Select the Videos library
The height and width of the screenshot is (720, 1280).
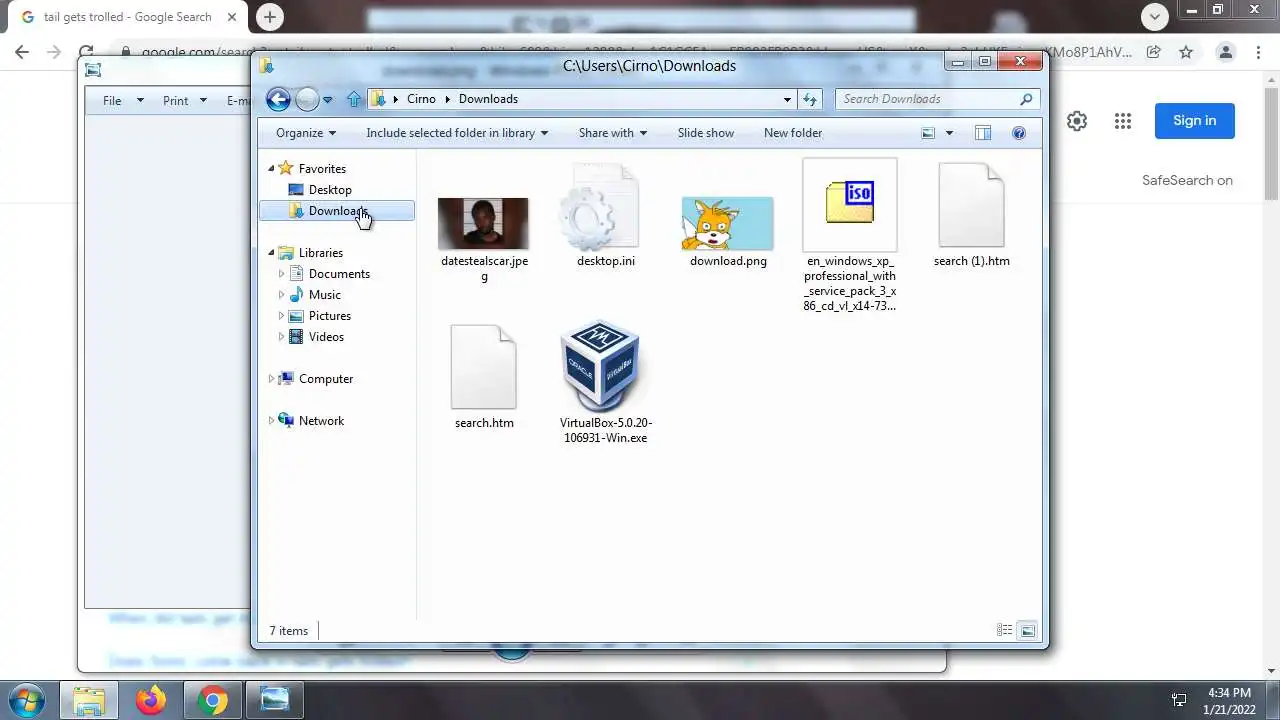[326, 337]
